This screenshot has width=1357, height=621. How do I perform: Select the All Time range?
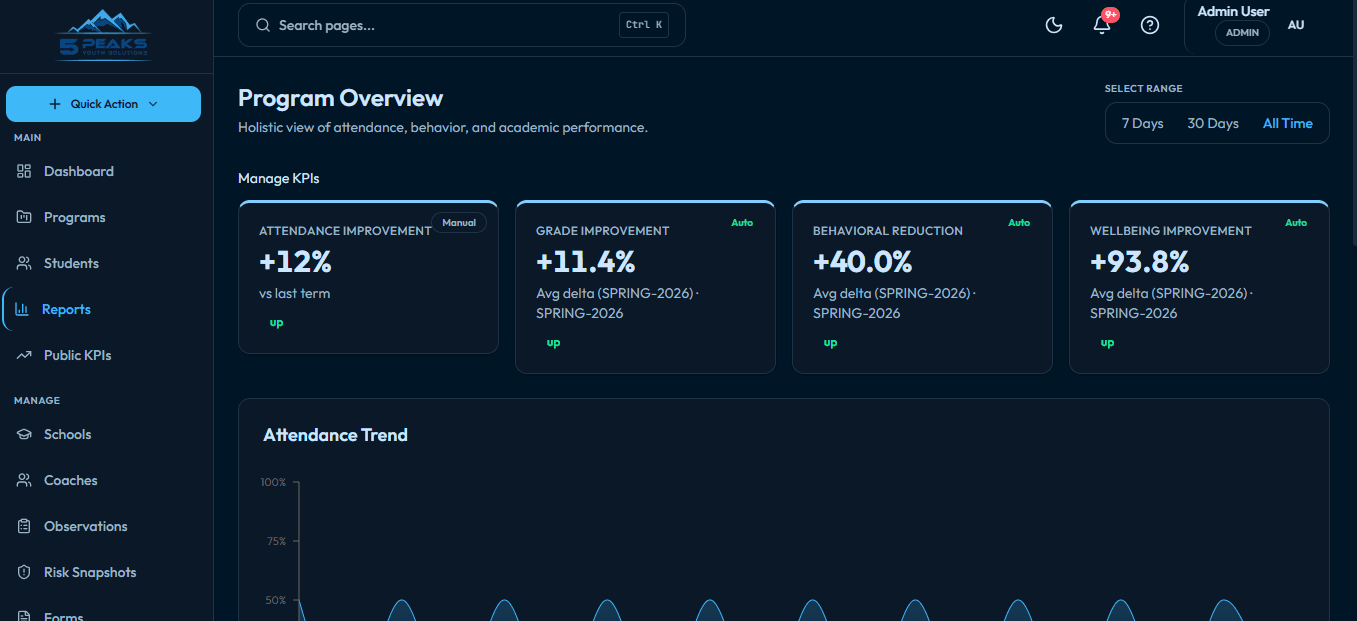click(1288, 123)
